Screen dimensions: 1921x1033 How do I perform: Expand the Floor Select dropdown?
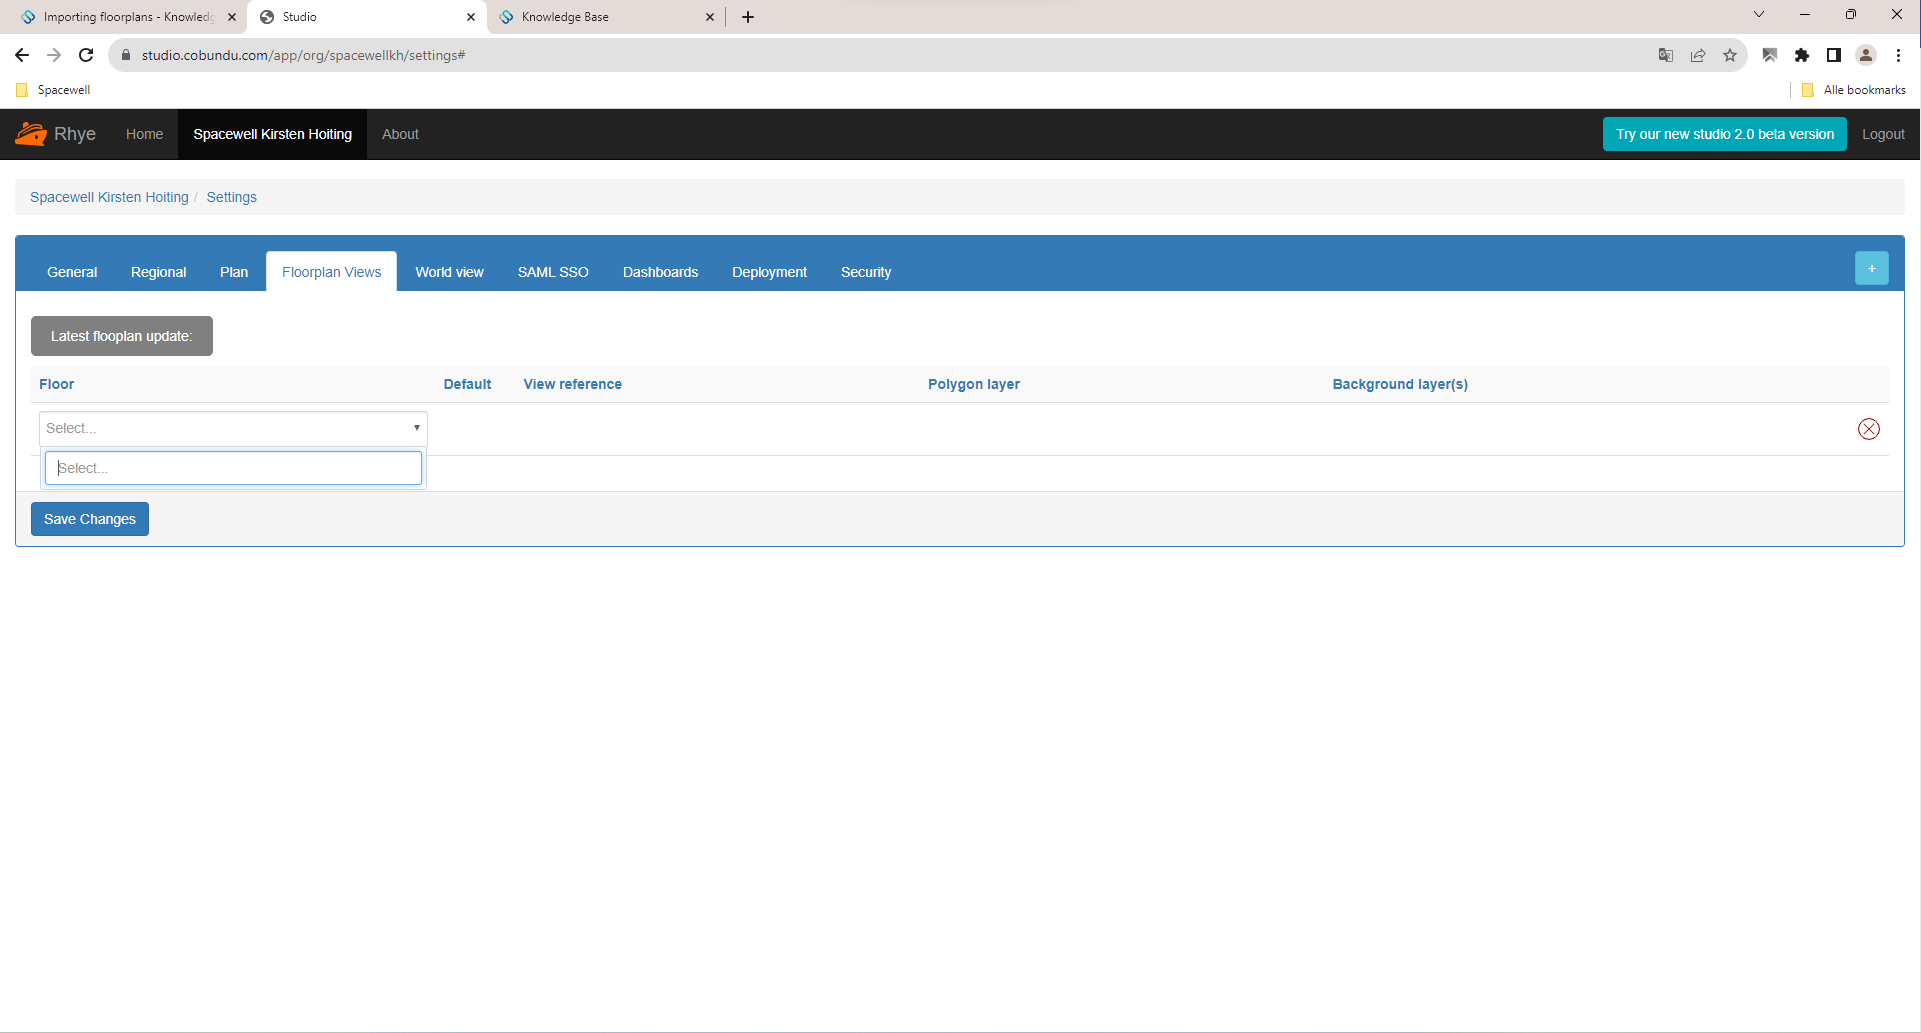(233, 428)
